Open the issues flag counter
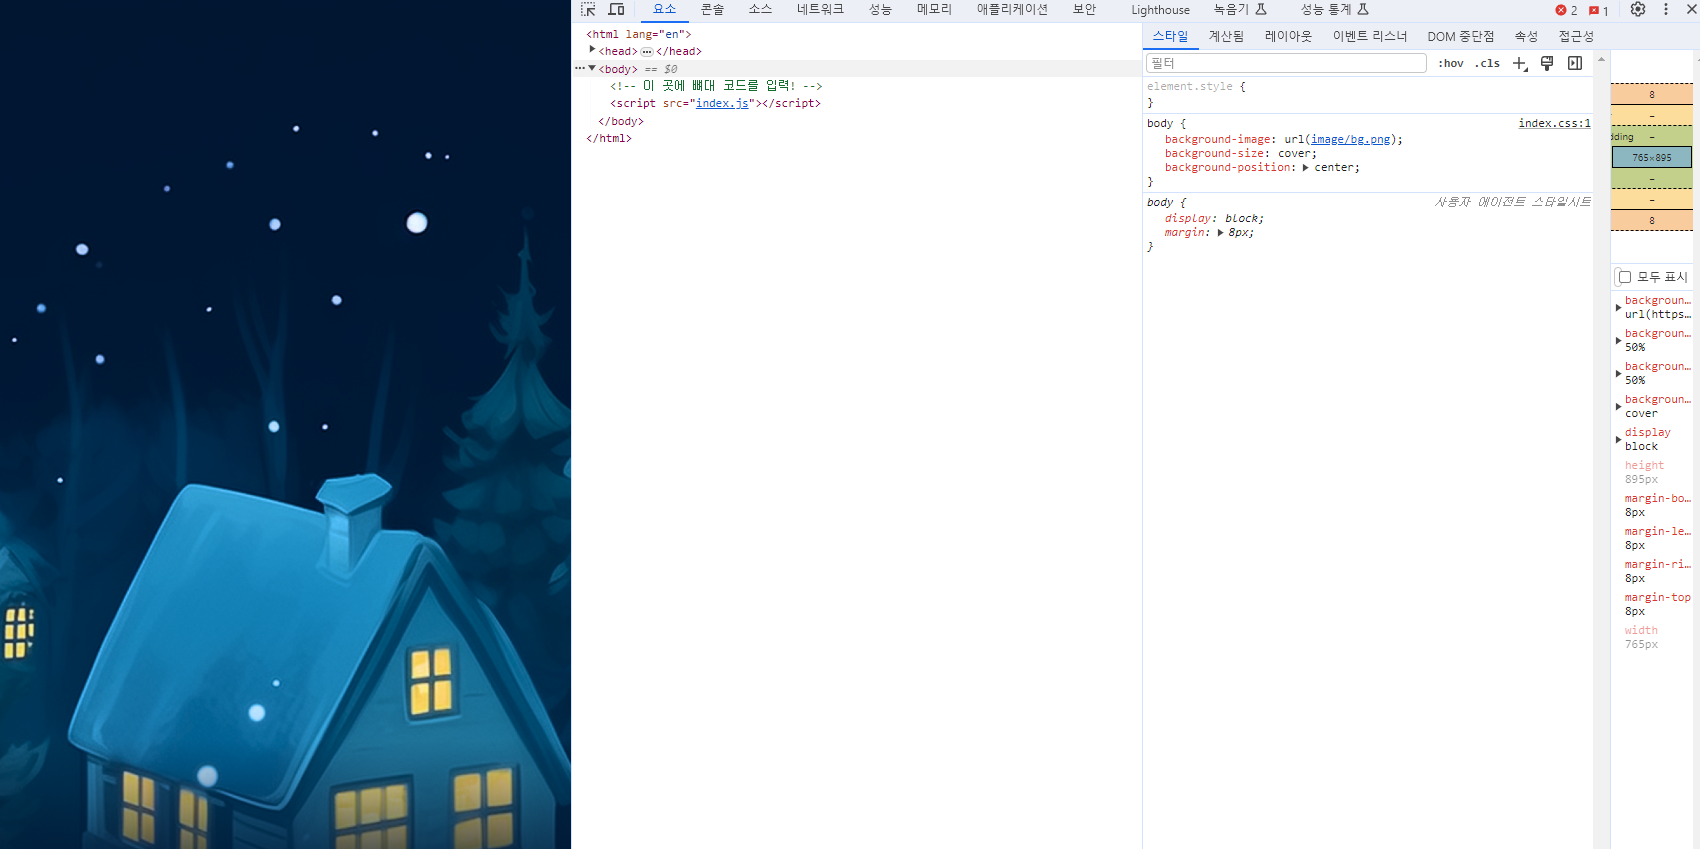This screenshot has height=849, width=1700. pos(1598,10)
